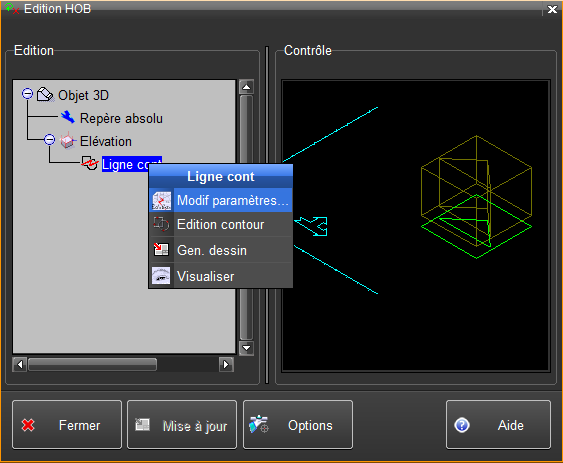Image resolution: width=563 pixels, height=463 pixels.
Task: Click the Edition contour icon in context menu
Action: coord(161,224)
